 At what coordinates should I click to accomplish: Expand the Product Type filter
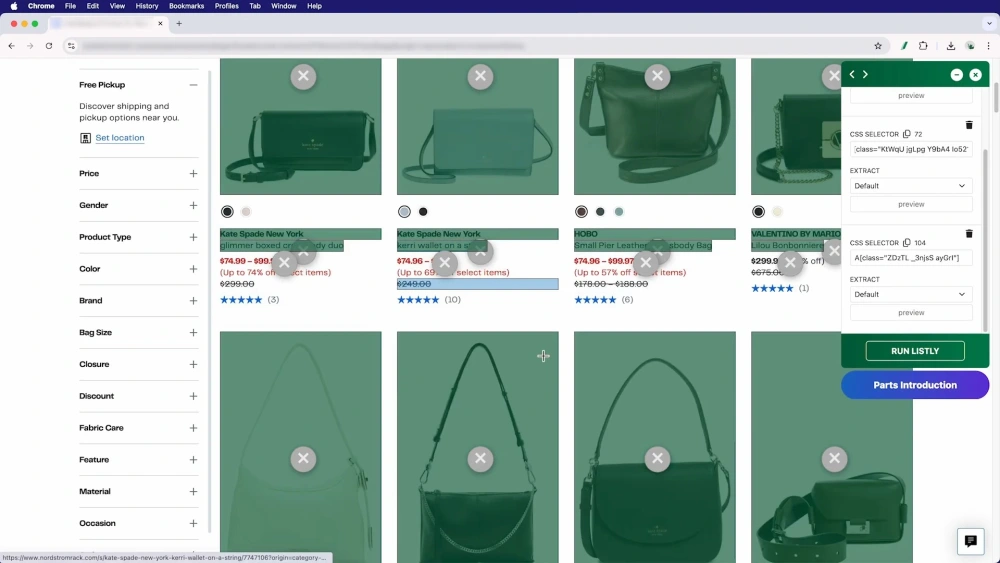pyautogui.click(x=193, y=237)
